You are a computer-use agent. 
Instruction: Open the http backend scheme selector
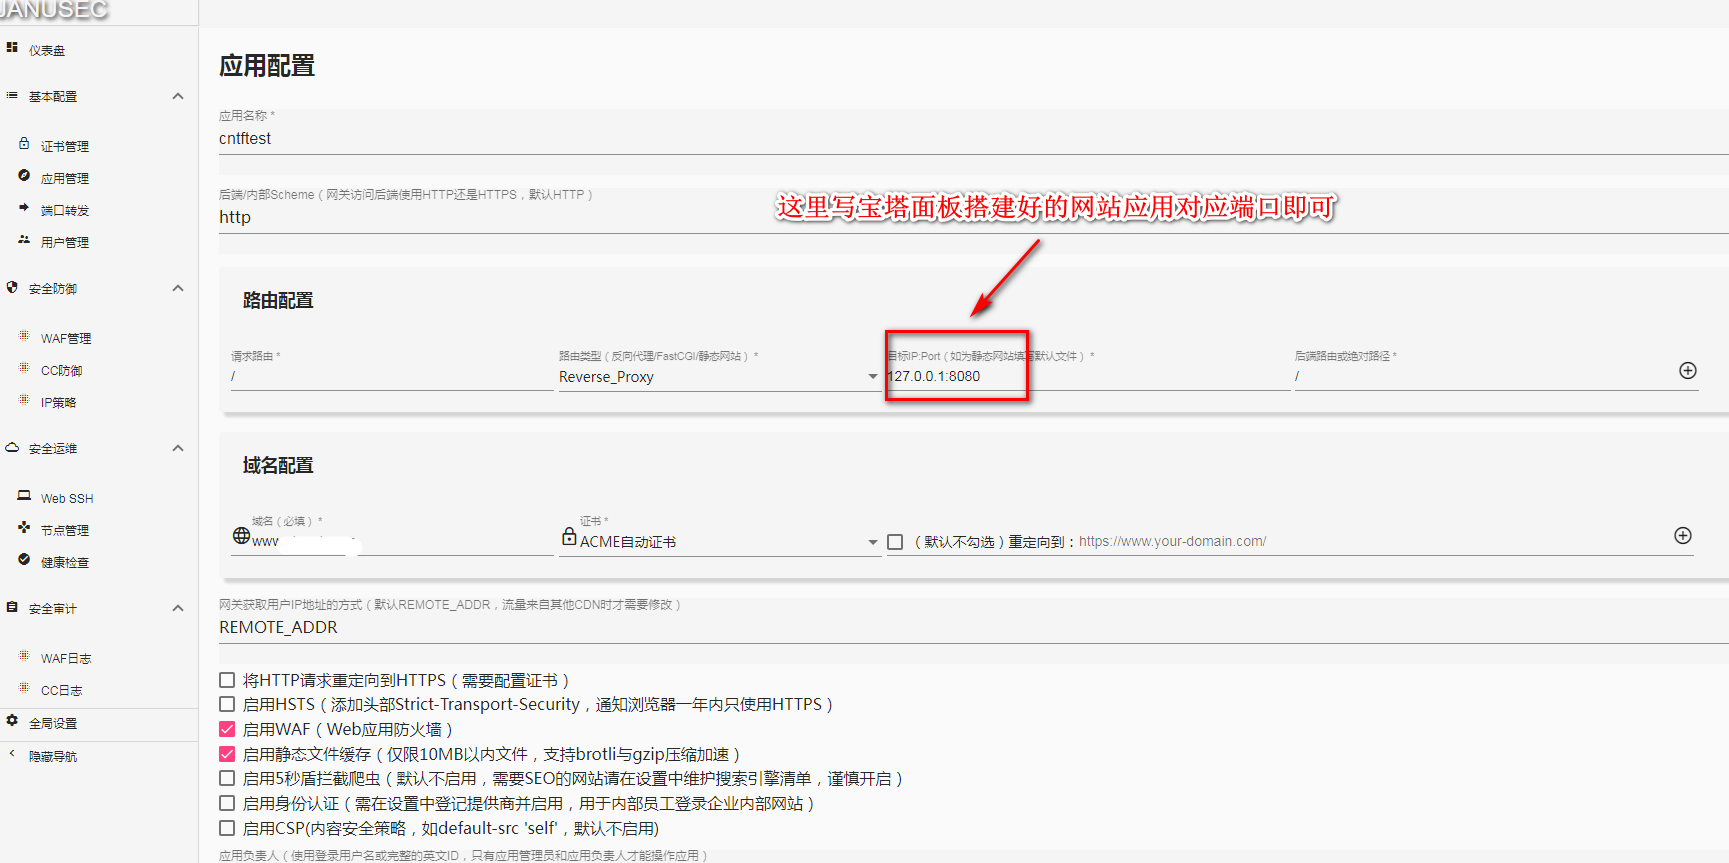974,217
